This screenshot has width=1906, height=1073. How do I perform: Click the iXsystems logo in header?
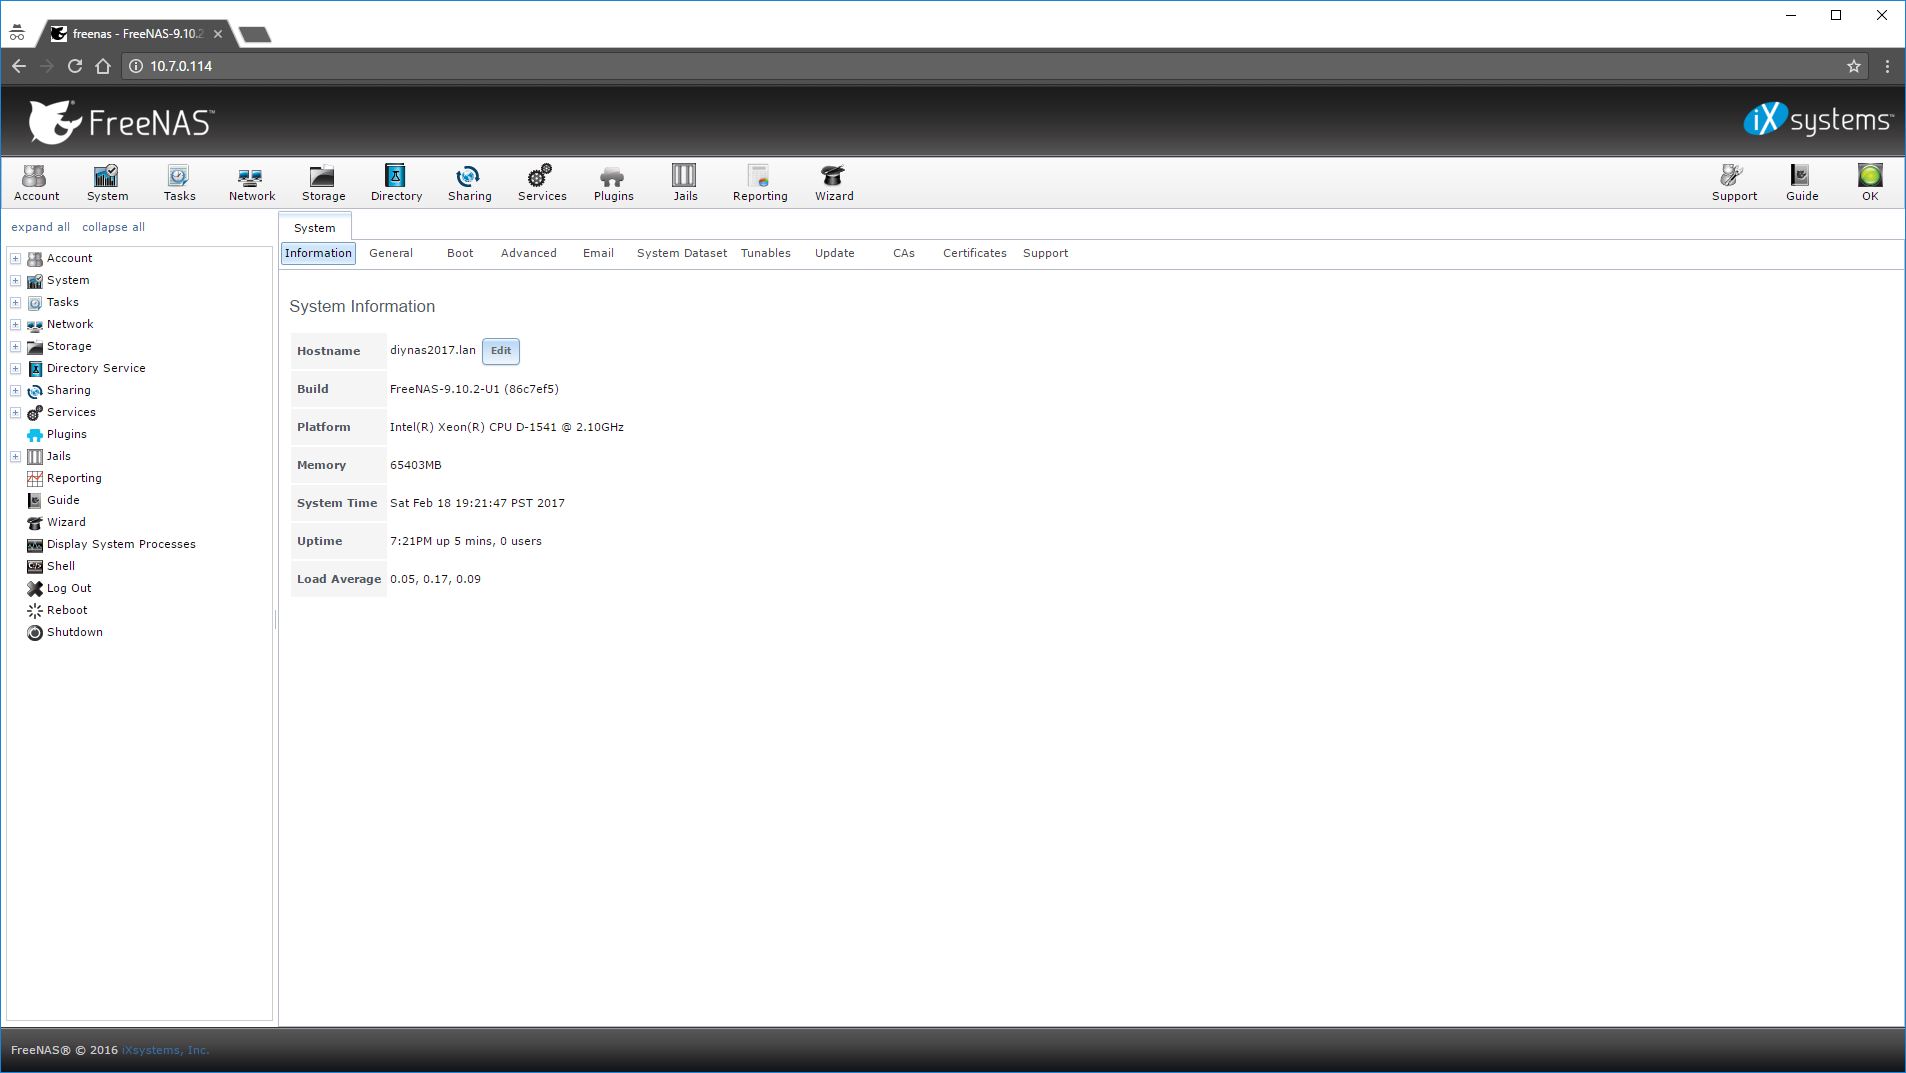pos(1818,120)
